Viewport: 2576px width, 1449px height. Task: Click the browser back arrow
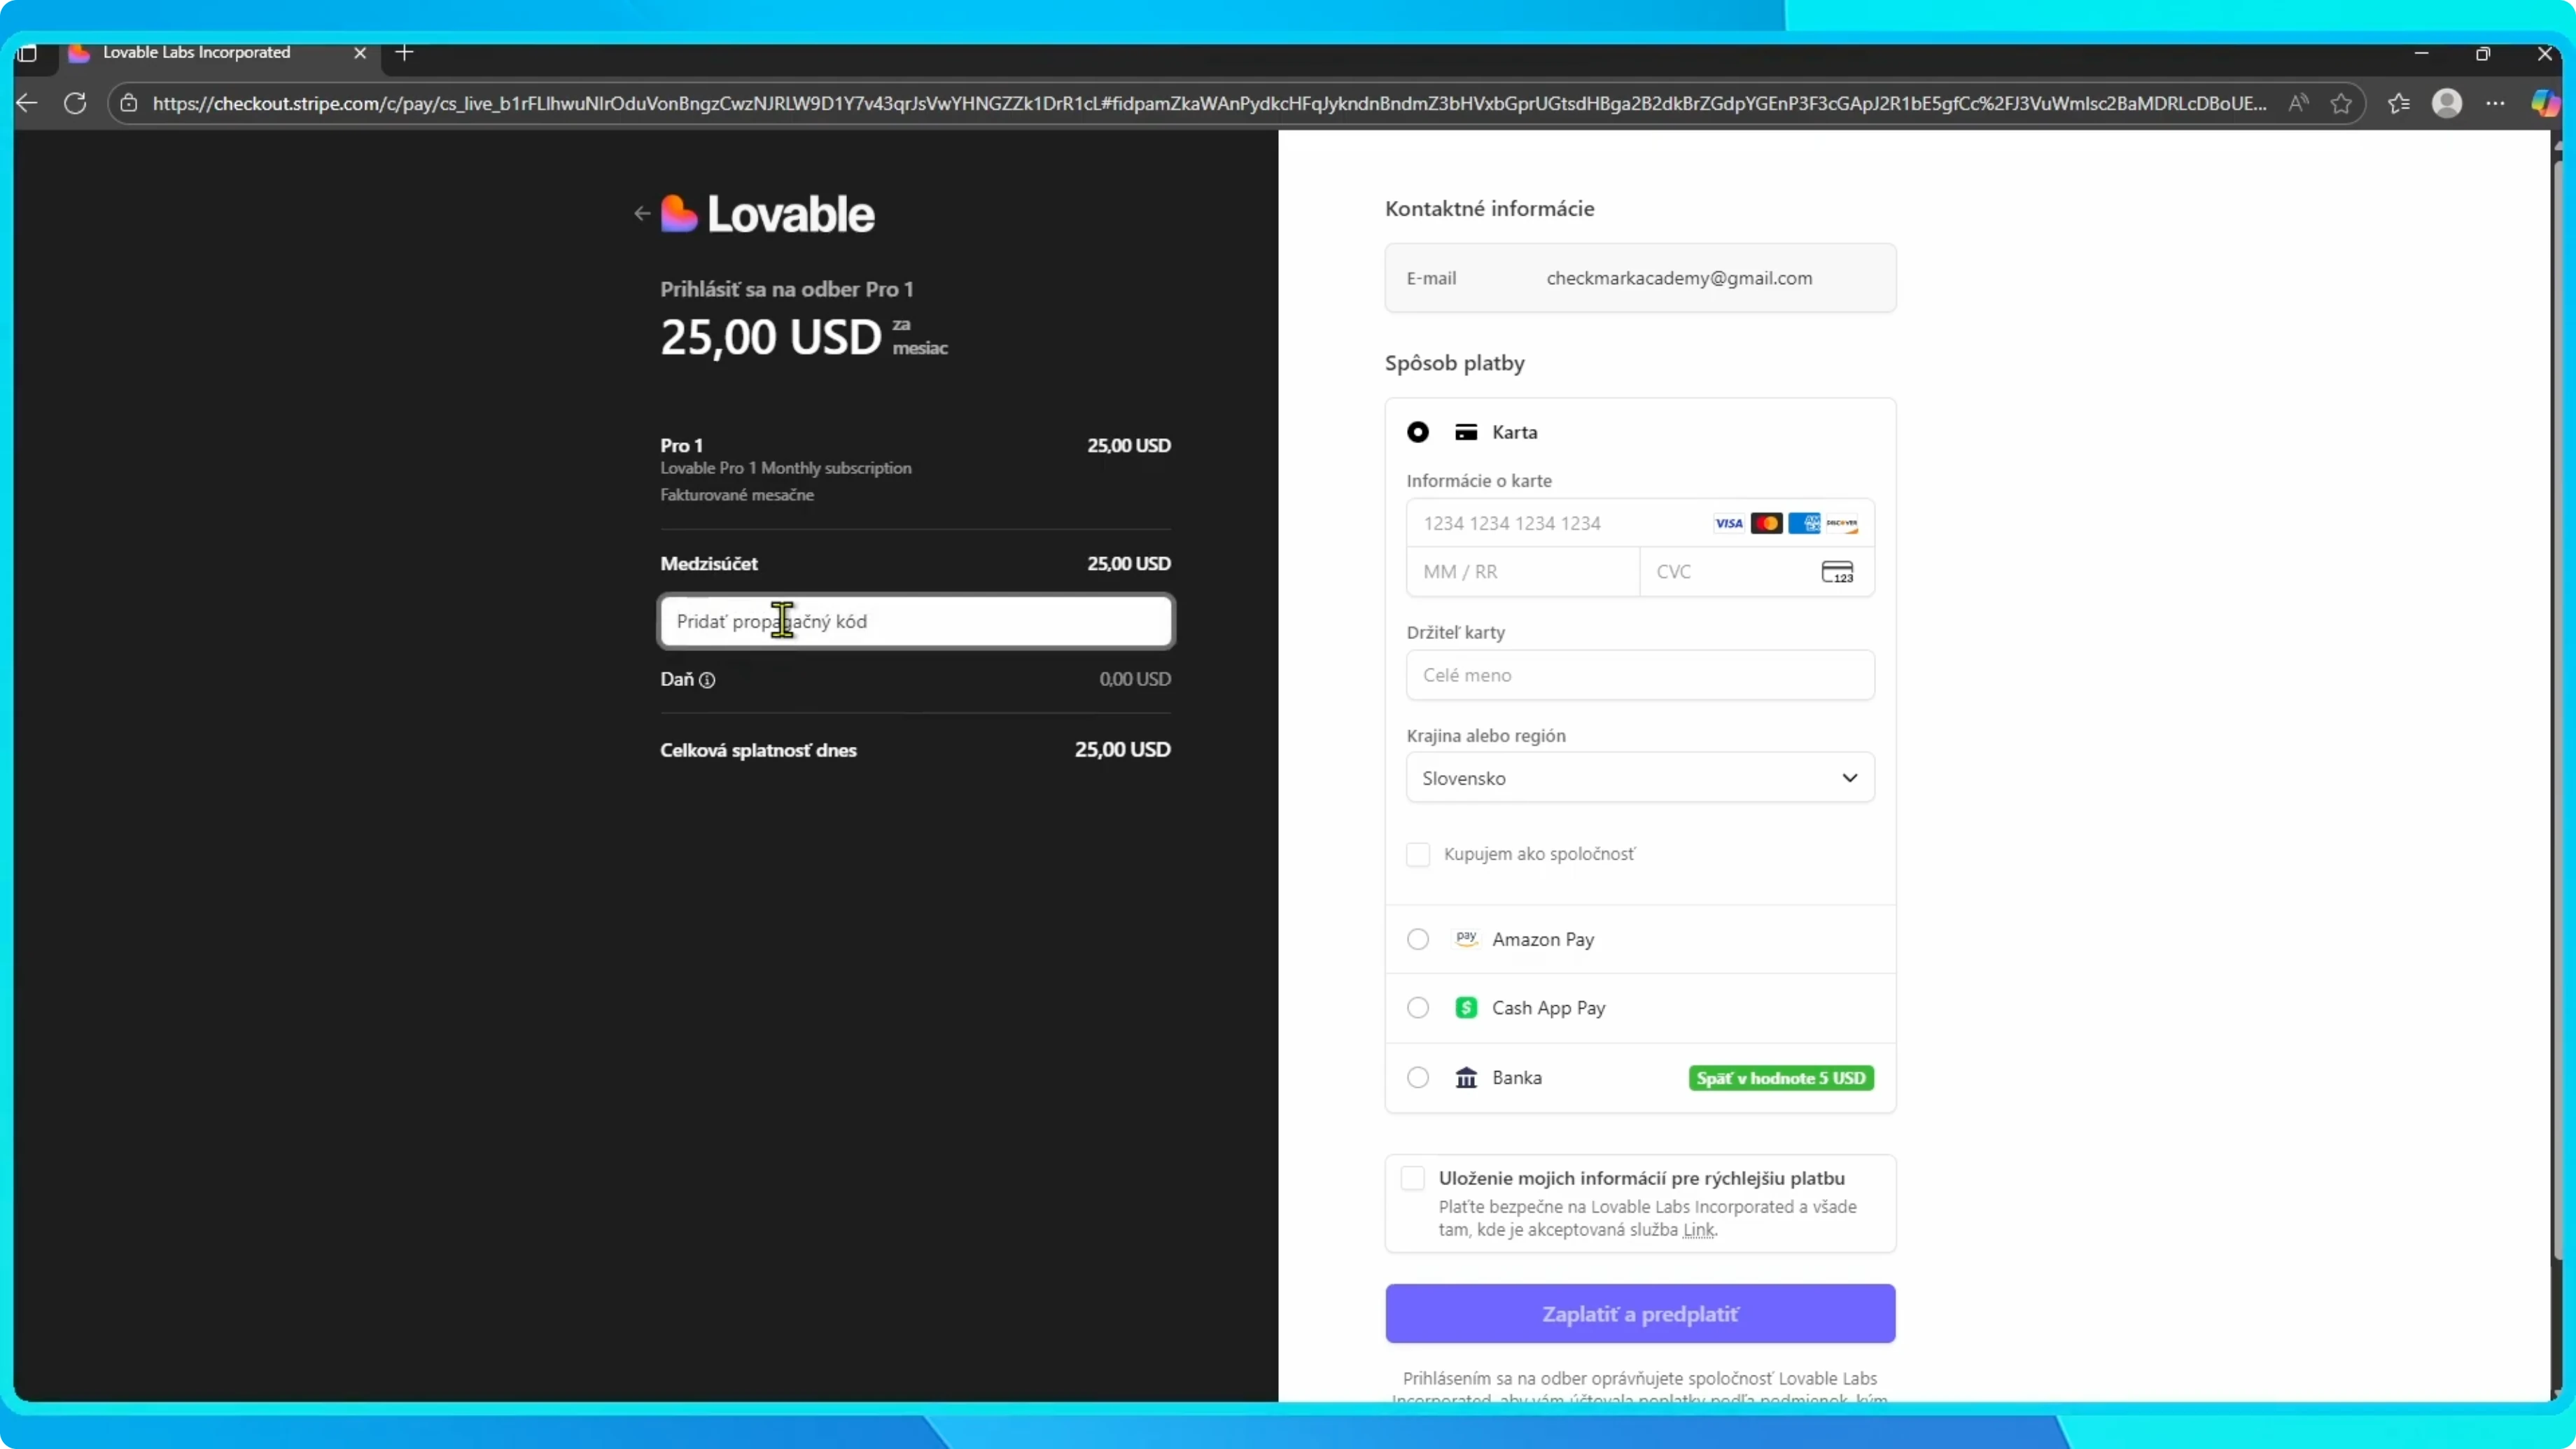tap(27, 103)
